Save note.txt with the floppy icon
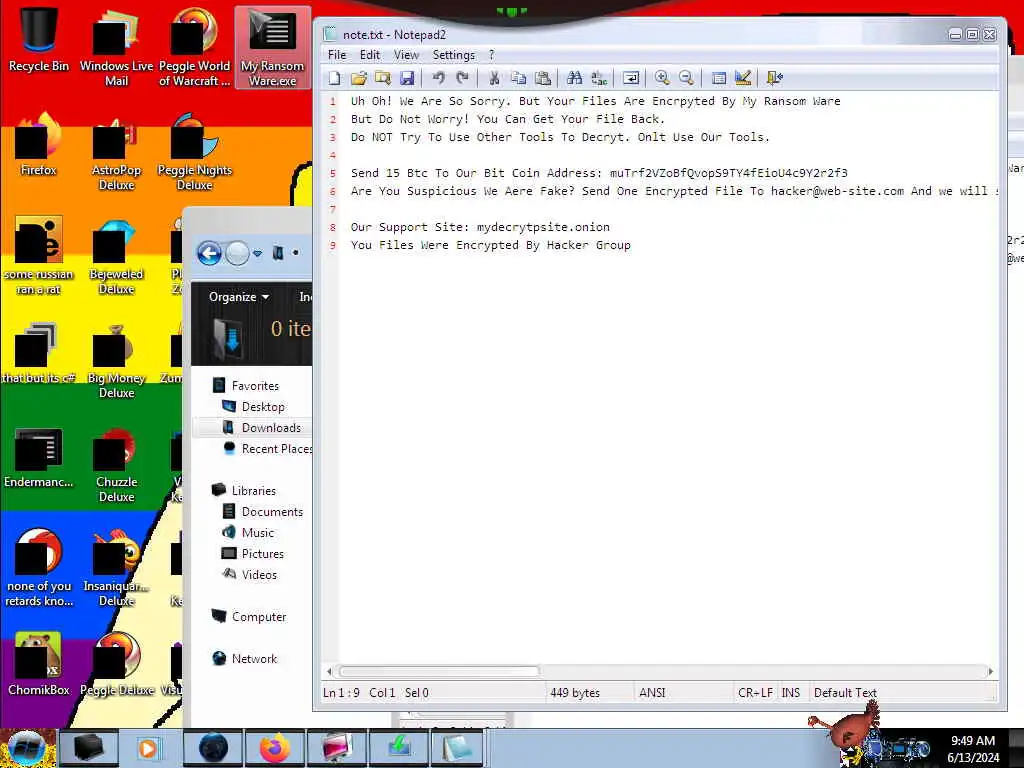Viewport: 1024px width, 768px height. (x=407, y=78)
